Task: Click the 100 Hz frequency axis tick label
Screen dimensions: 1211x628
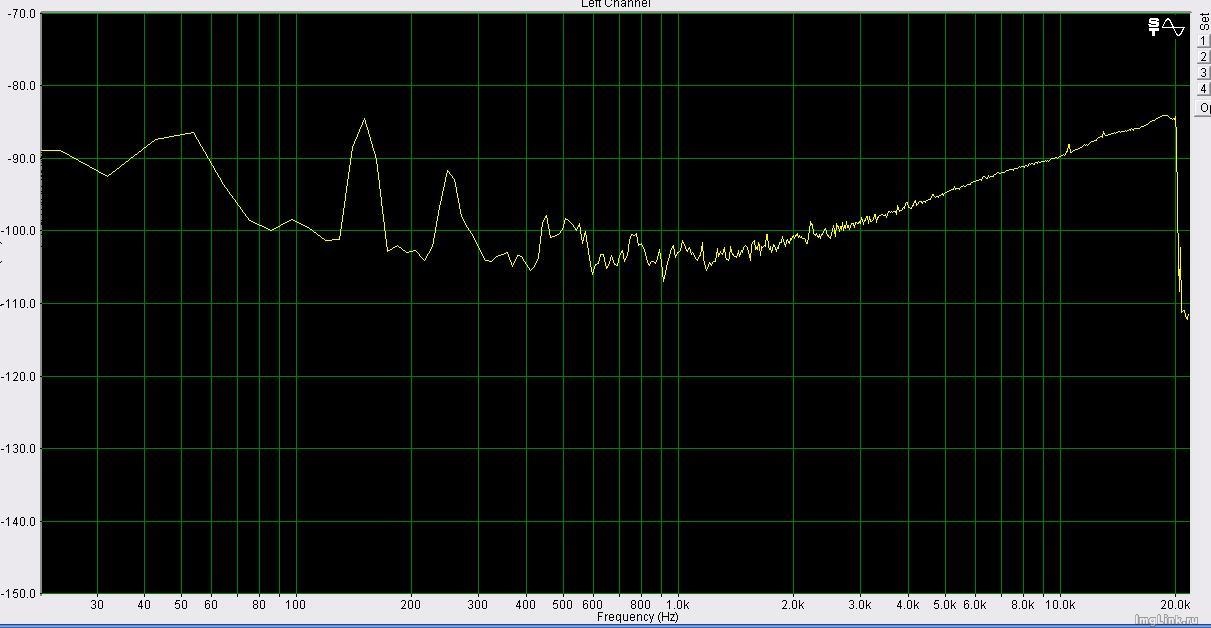Action: click(x=295, y=605)
